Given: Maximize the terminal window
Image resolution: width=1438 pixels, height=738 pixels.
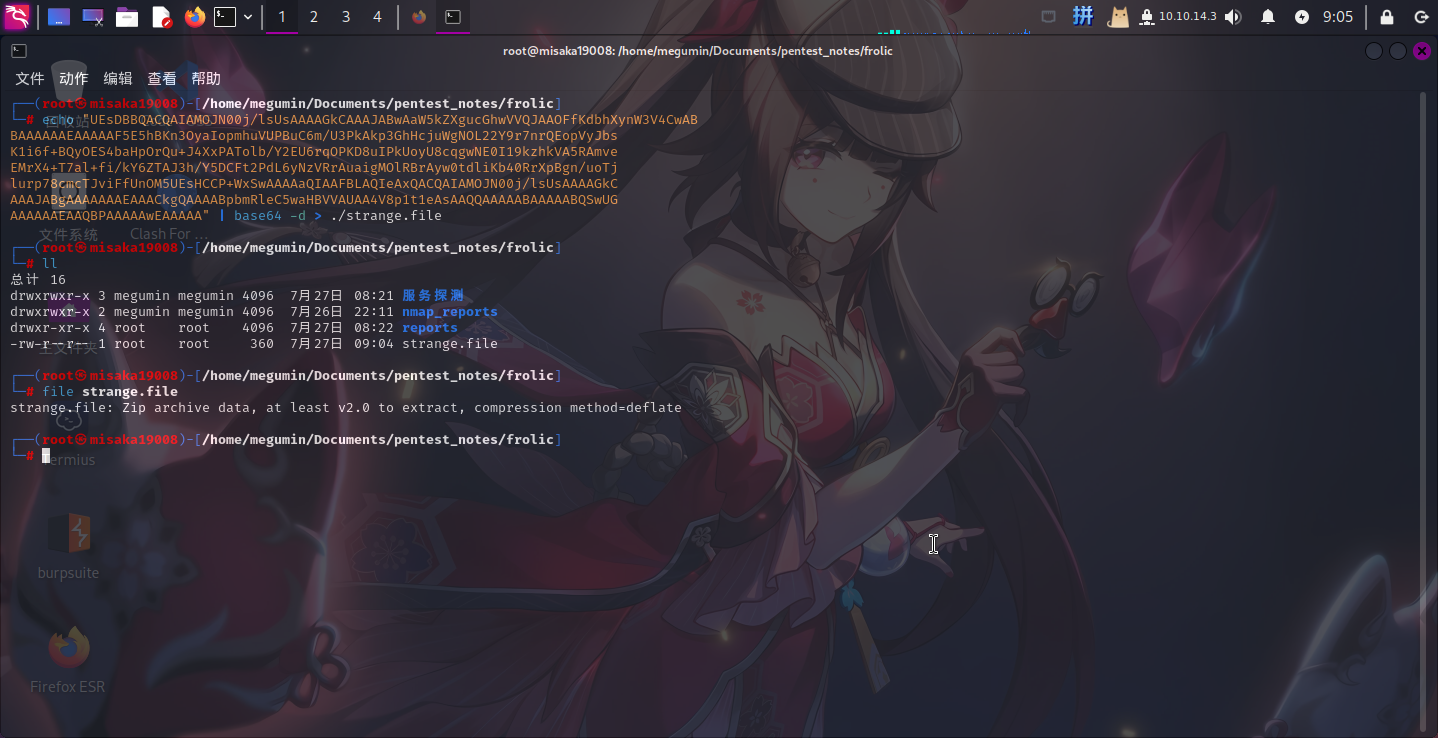Looking at the screenshot, I should (1398, 51).
